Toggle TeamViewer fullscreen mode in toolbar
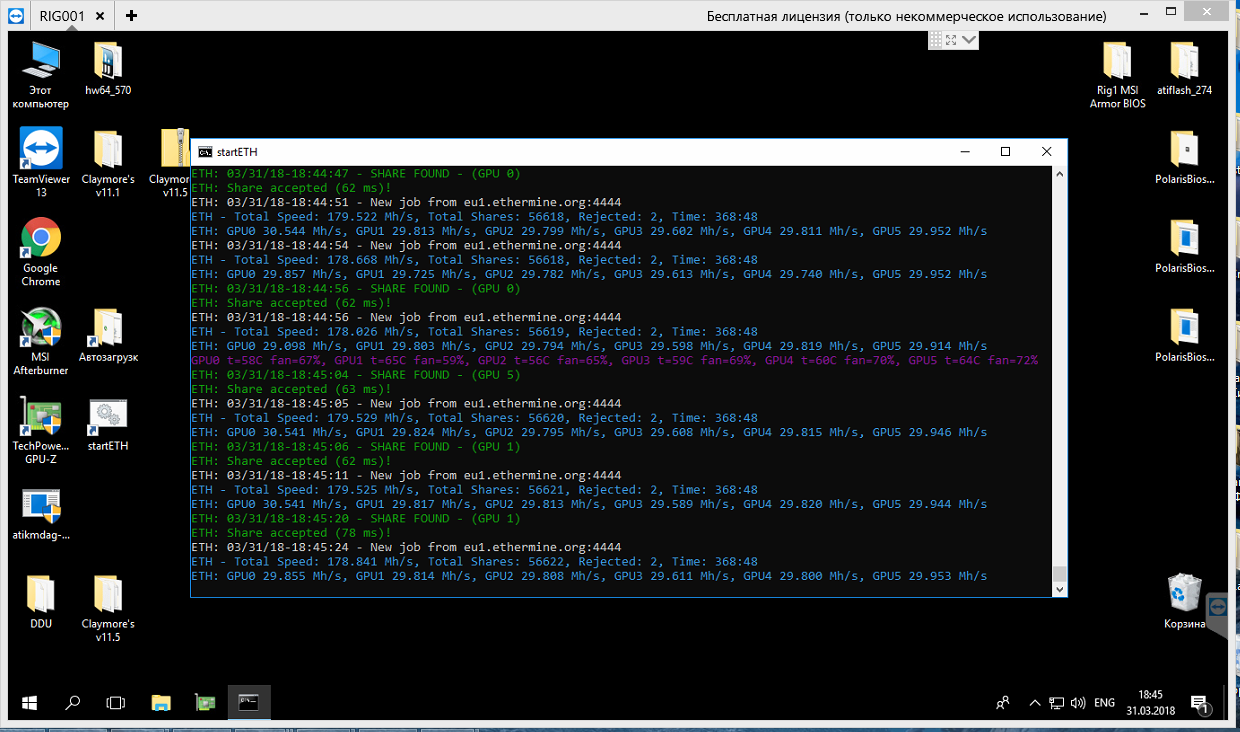1240x732 pixels. (x=950, y=40)
